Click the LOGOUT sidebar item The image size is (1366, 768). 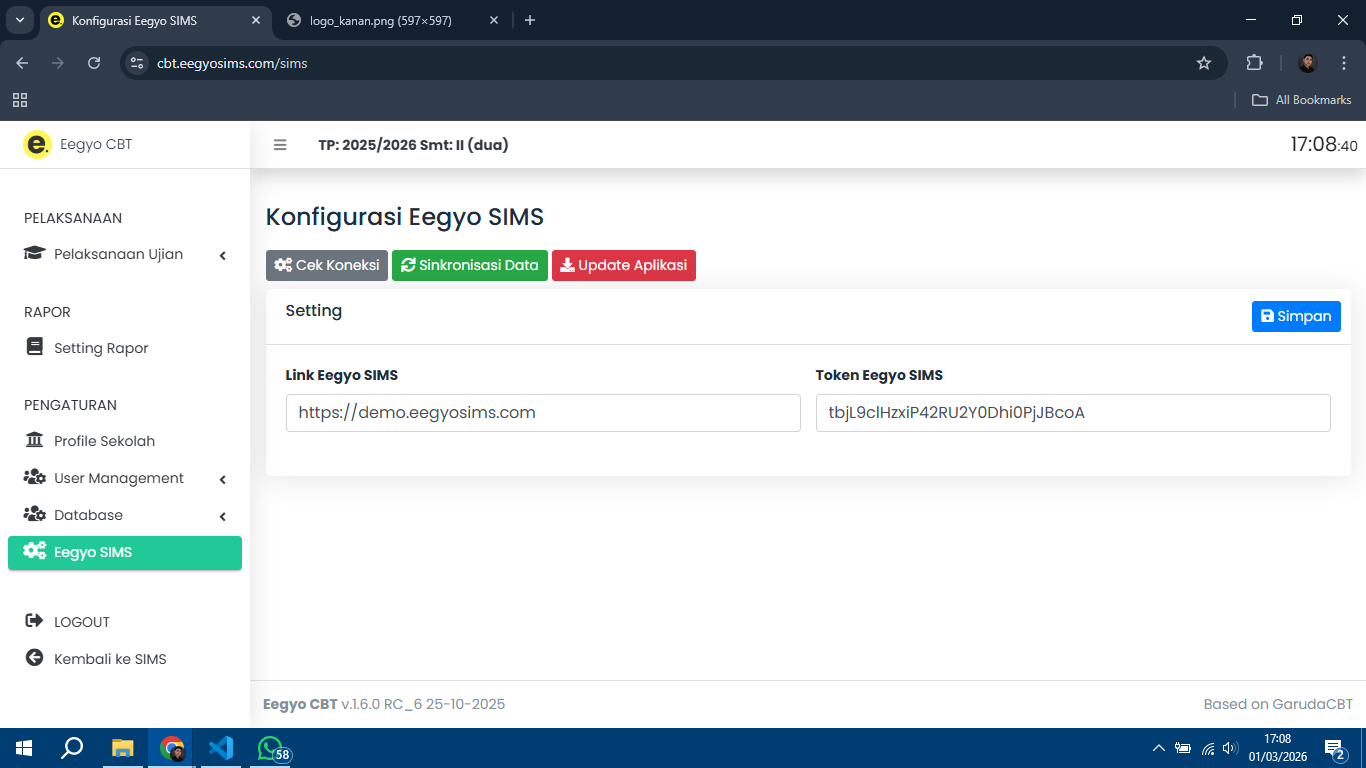tap(81, 622)
